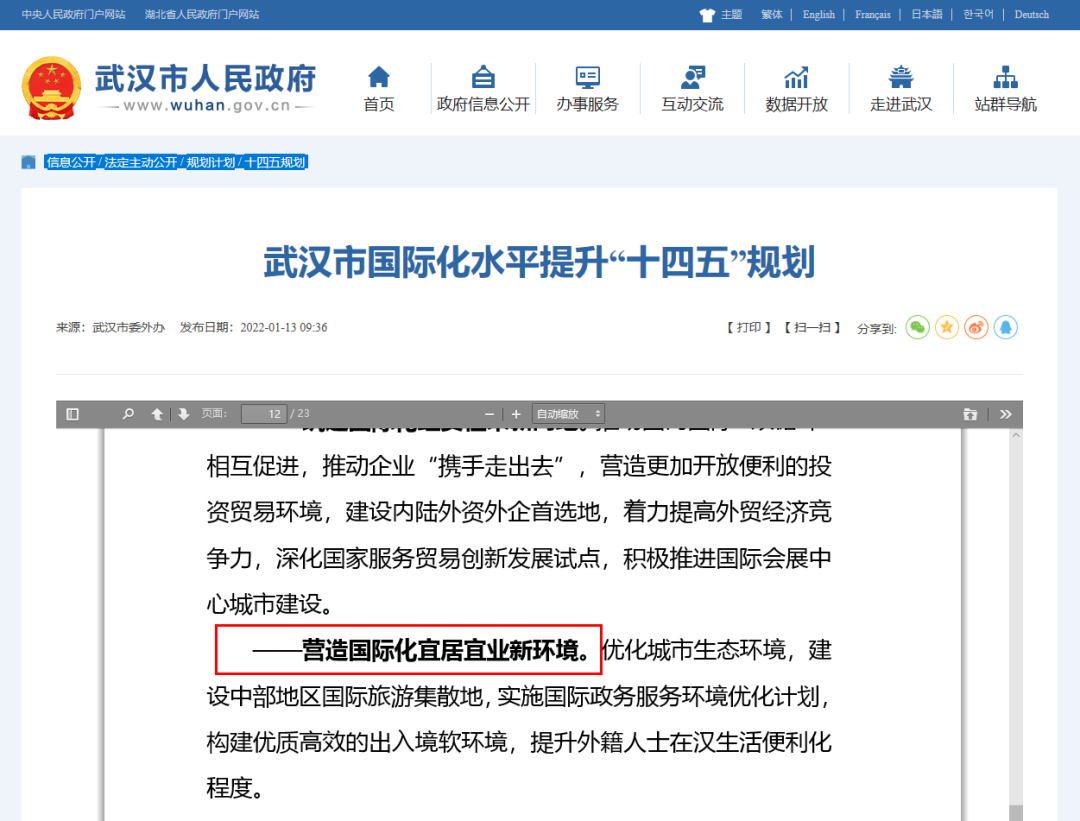This screenshot has height=821, width=1080.
Task: Open 政府信息公开 navigation item
Action: click(483, 89)
